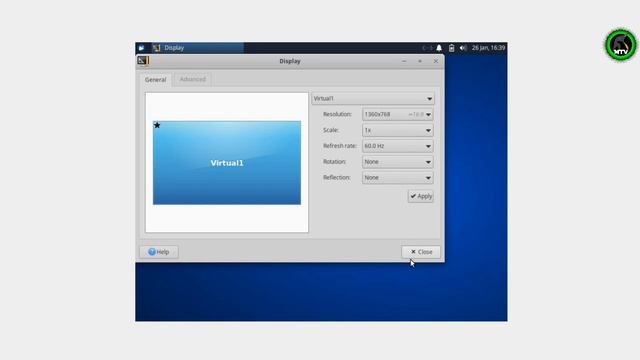The width and height of the screenshot is (640, 360).
Task: Click the 'Scale:' label
Action: pos(331,130)
